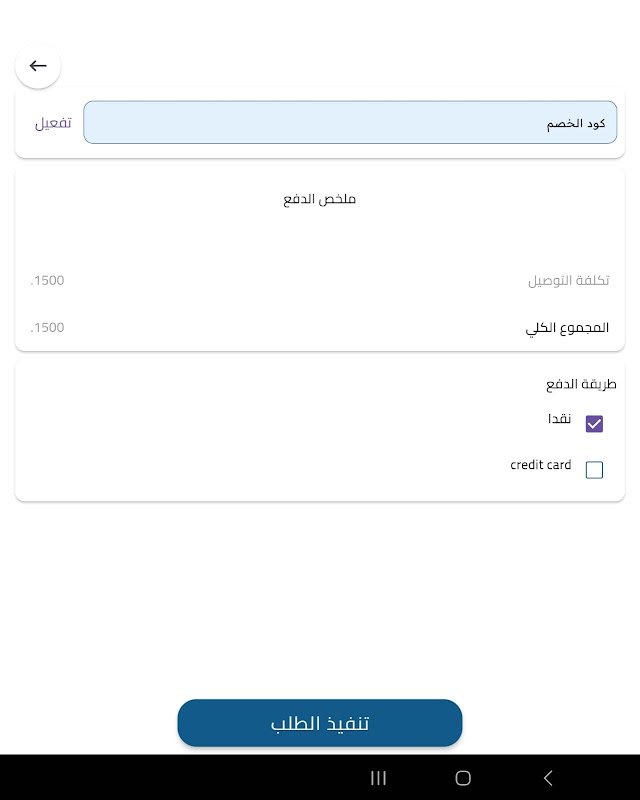Select the نقدا payment label
The width and height of the screenshot is (640, 800).
(x=559, y=420)
